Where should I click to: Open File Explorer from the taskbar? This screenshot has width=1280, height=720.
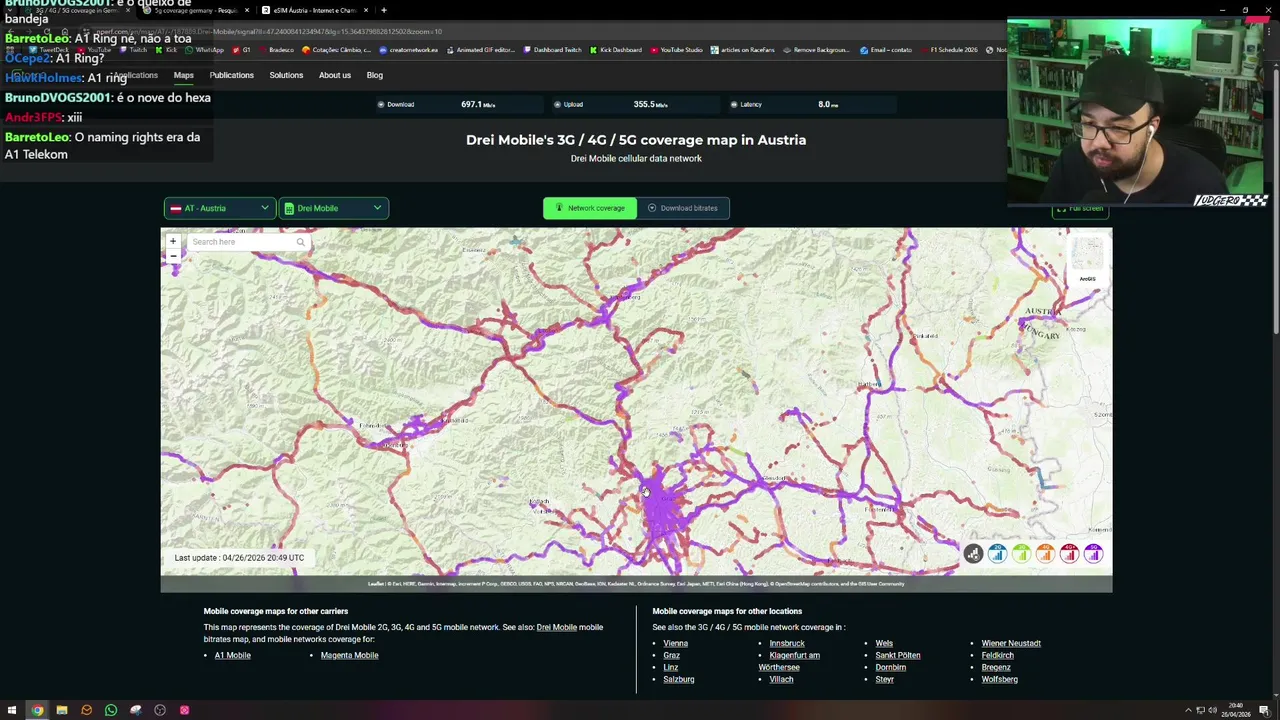(62, 710)
